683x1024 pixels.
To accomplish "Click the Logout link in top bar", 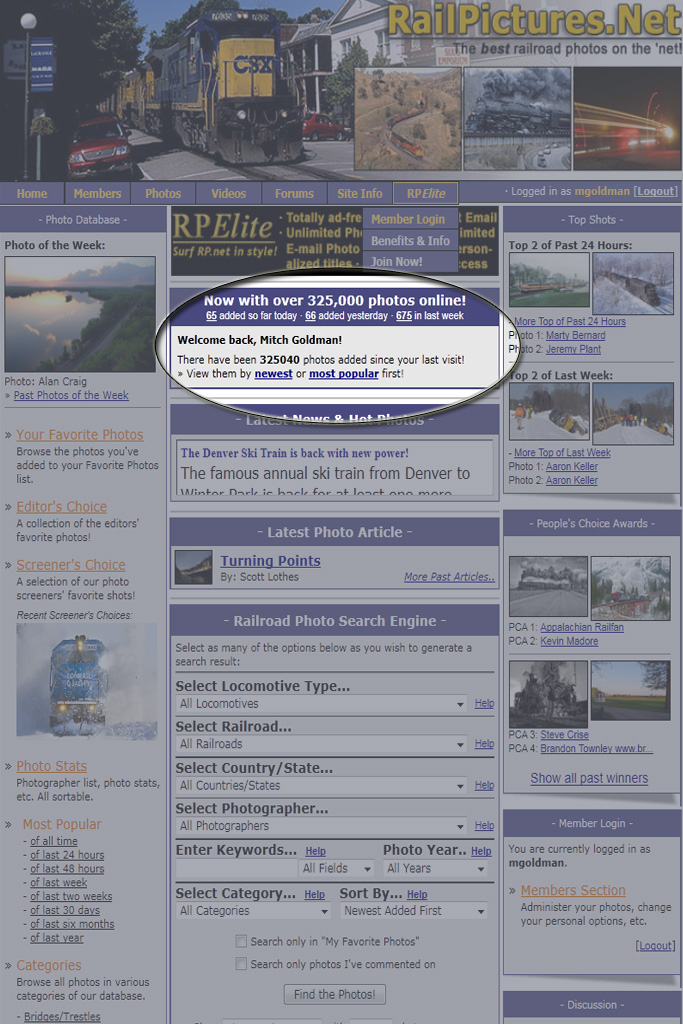I will [656, 191].
